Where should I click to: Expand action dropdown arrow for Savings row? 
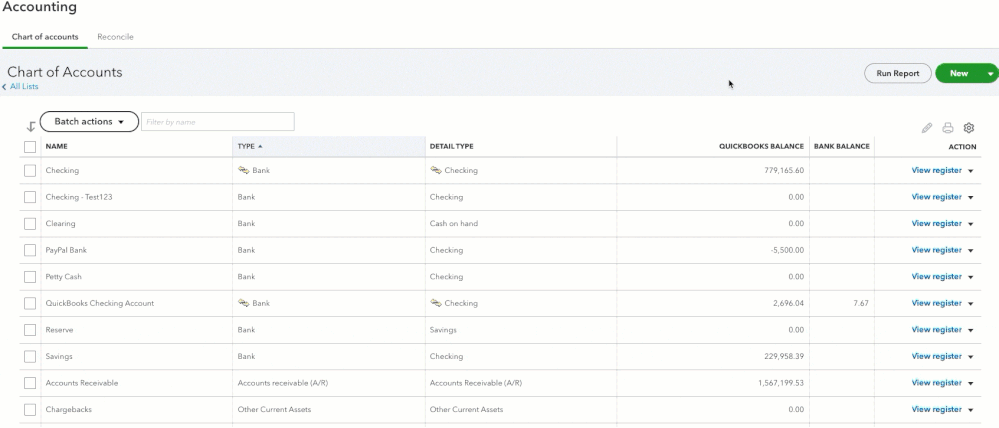click(970, 357)
